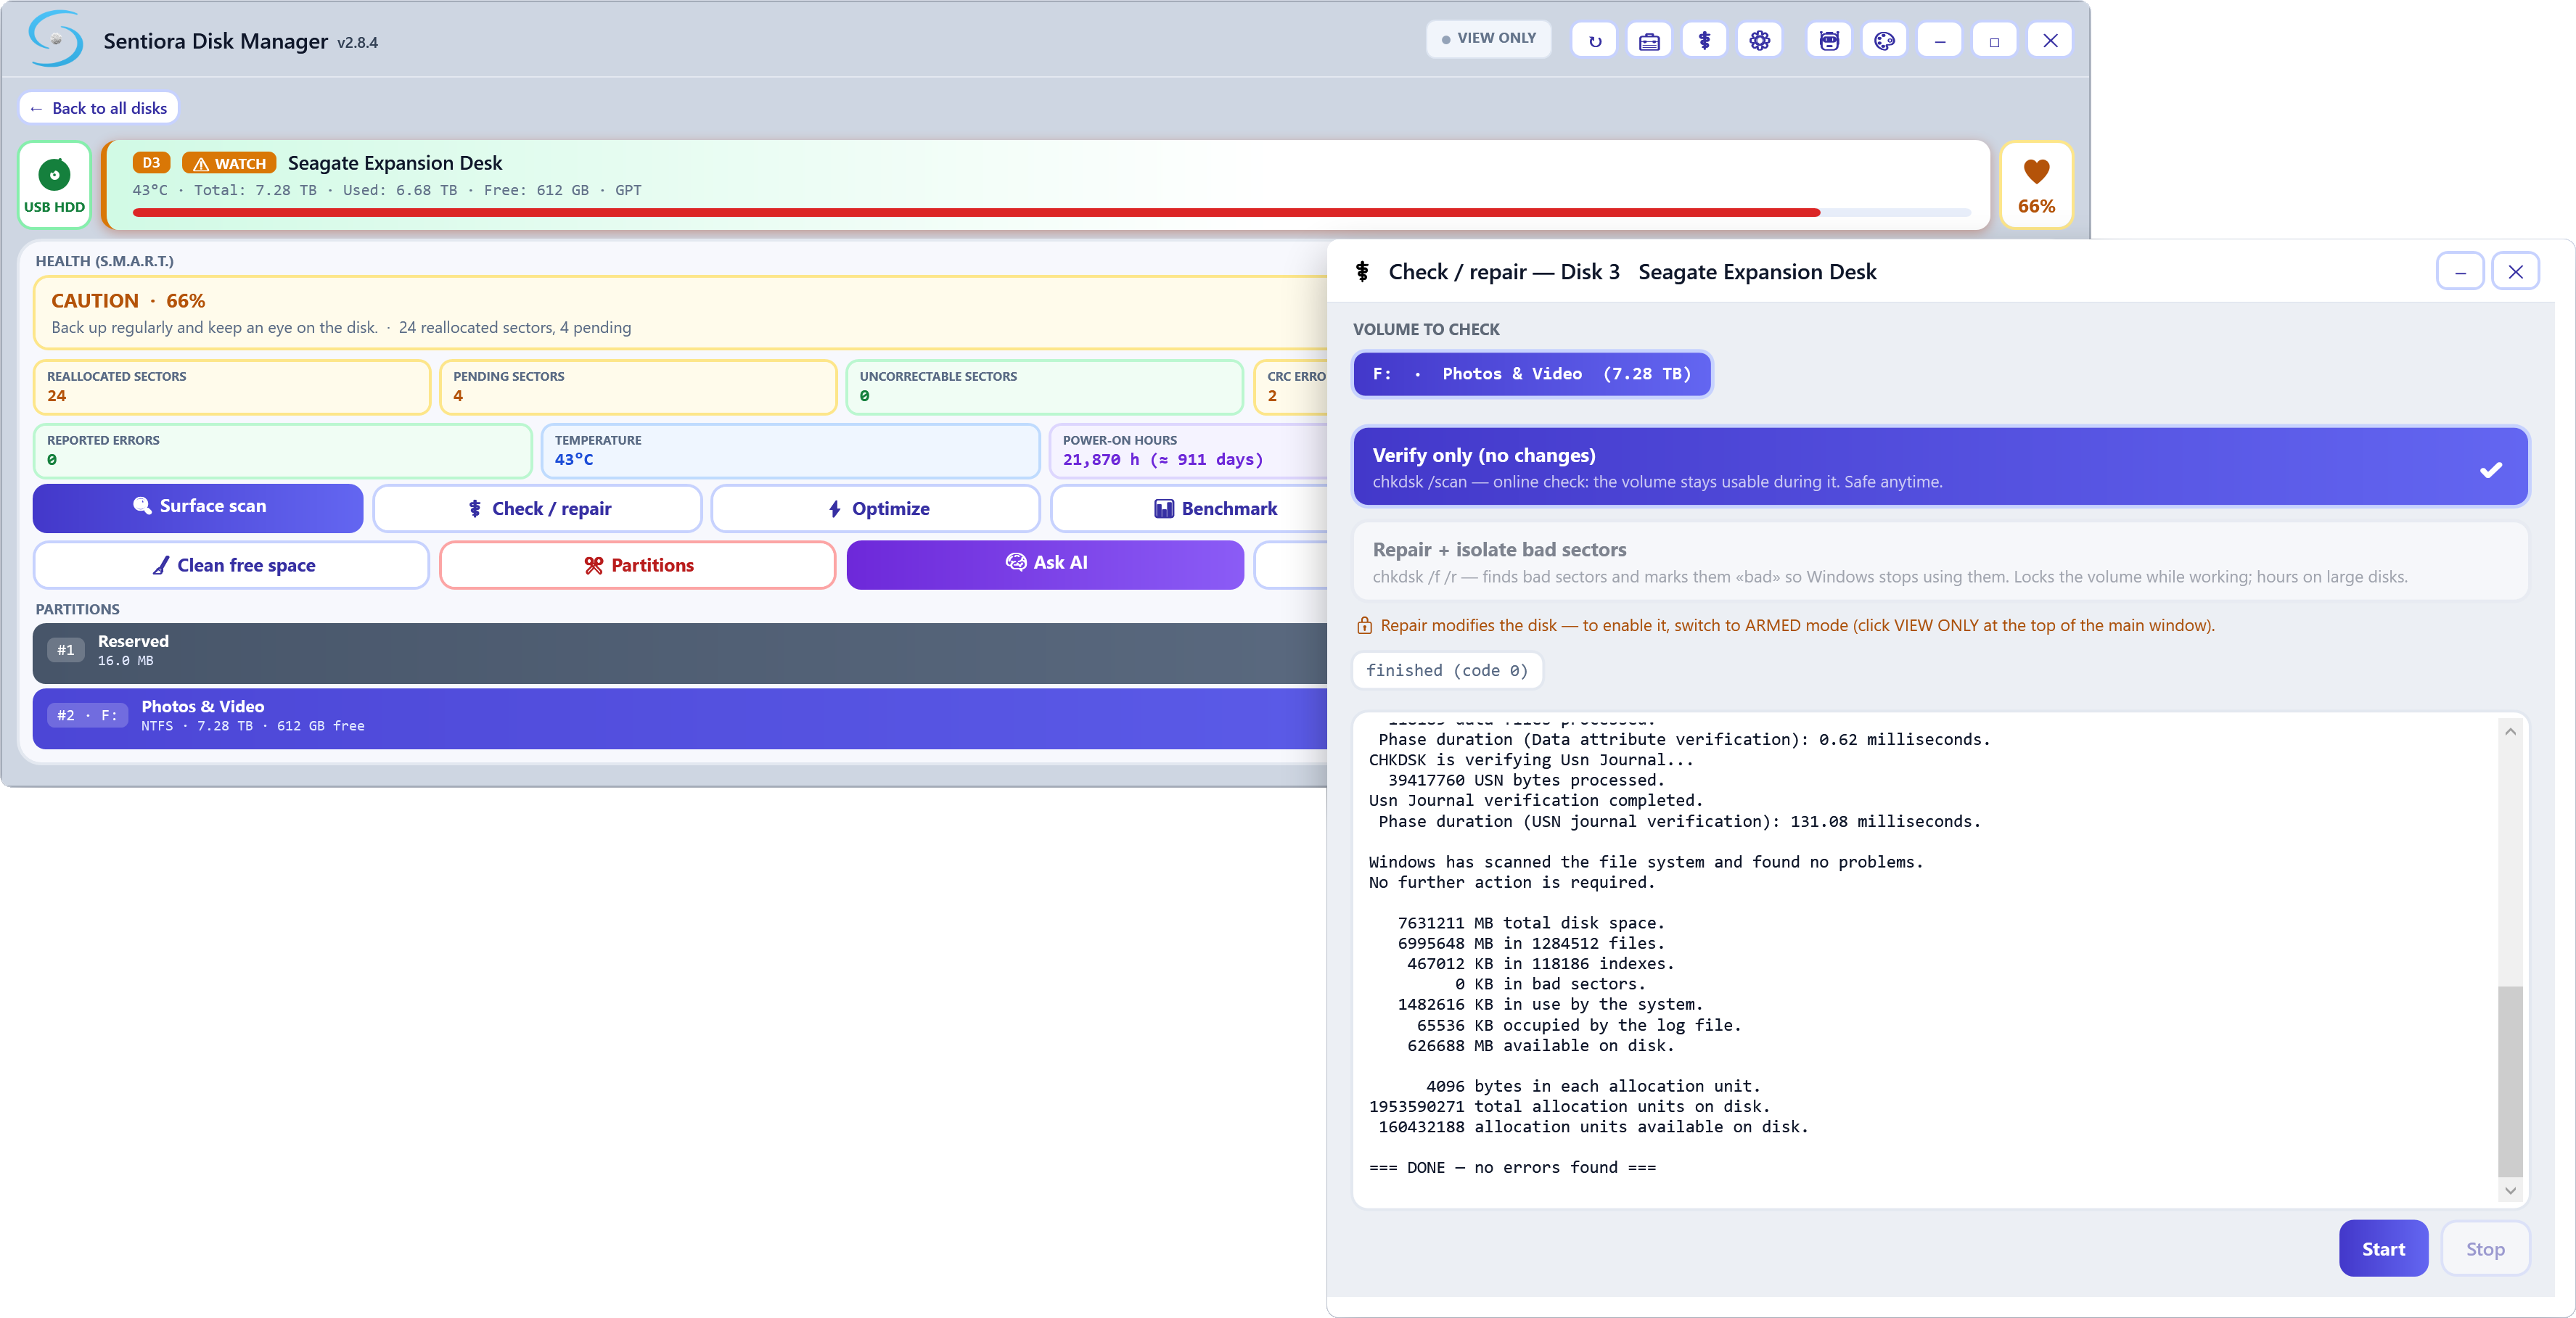This screenshot has height=1318, width=2576.
Task: Go Back to all disks
Action: 98,108
